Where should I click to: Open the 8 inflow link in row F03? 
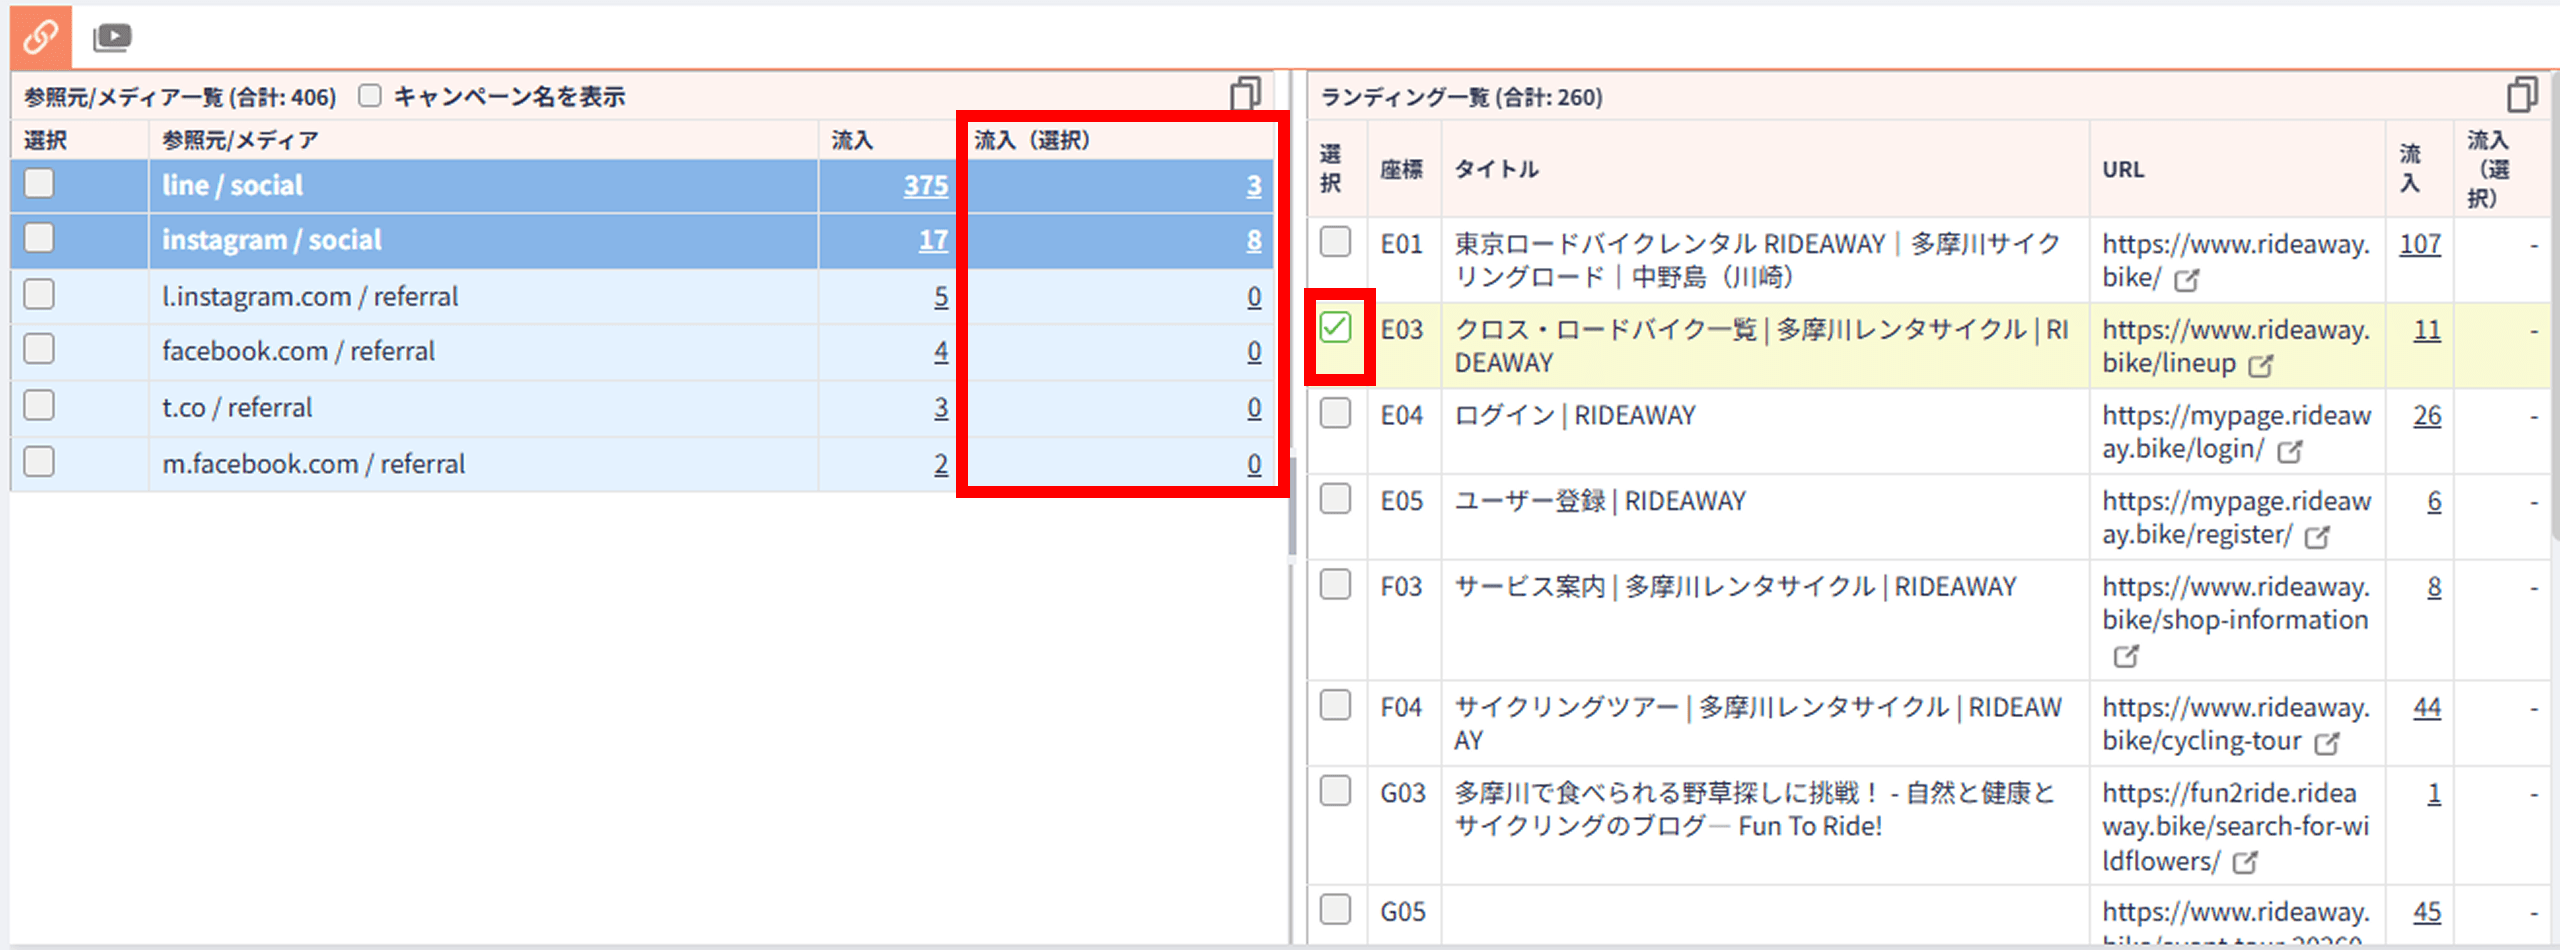coord(2434,588)
